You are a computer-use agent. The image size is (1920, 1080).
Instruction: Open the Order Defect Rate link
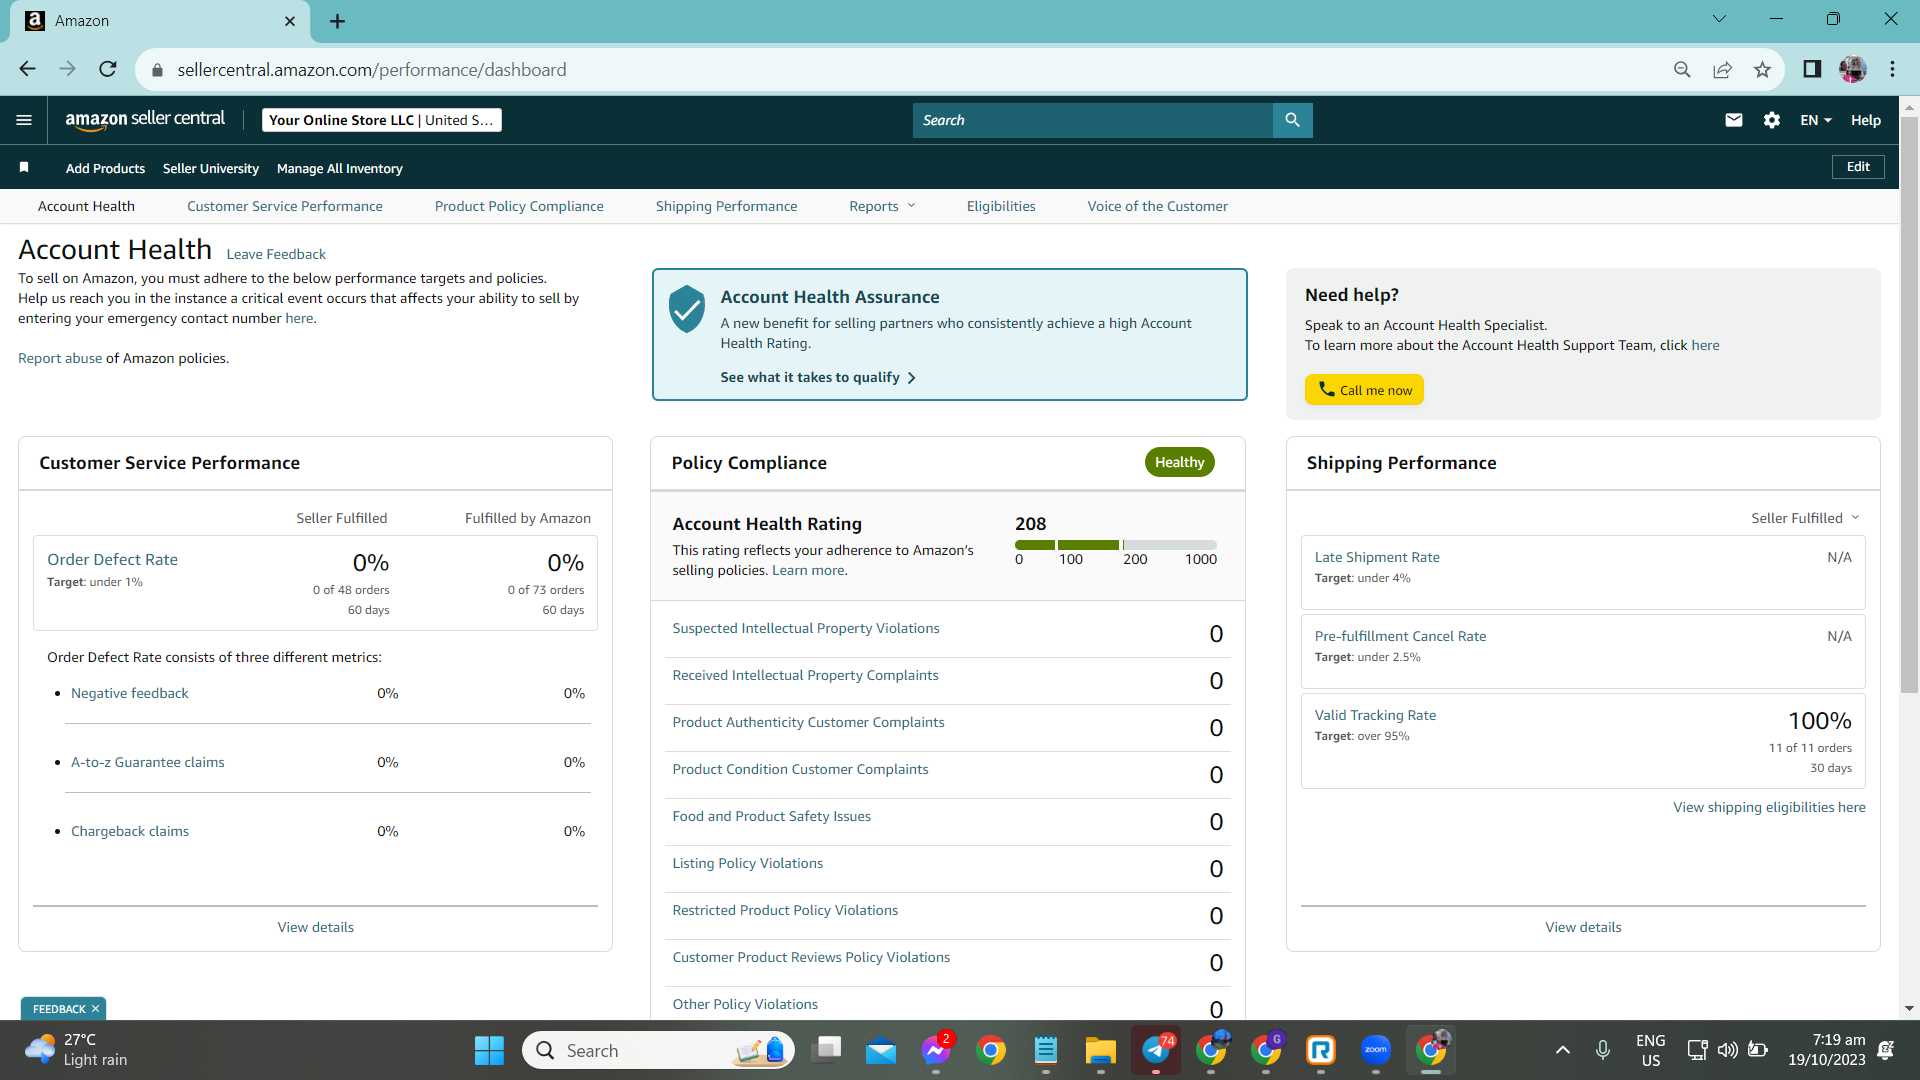click(x=112, y=560)
